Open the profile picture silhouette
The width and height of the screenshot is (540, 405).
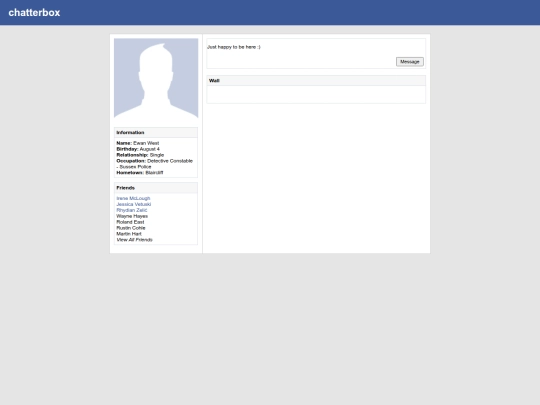point(156,78)
